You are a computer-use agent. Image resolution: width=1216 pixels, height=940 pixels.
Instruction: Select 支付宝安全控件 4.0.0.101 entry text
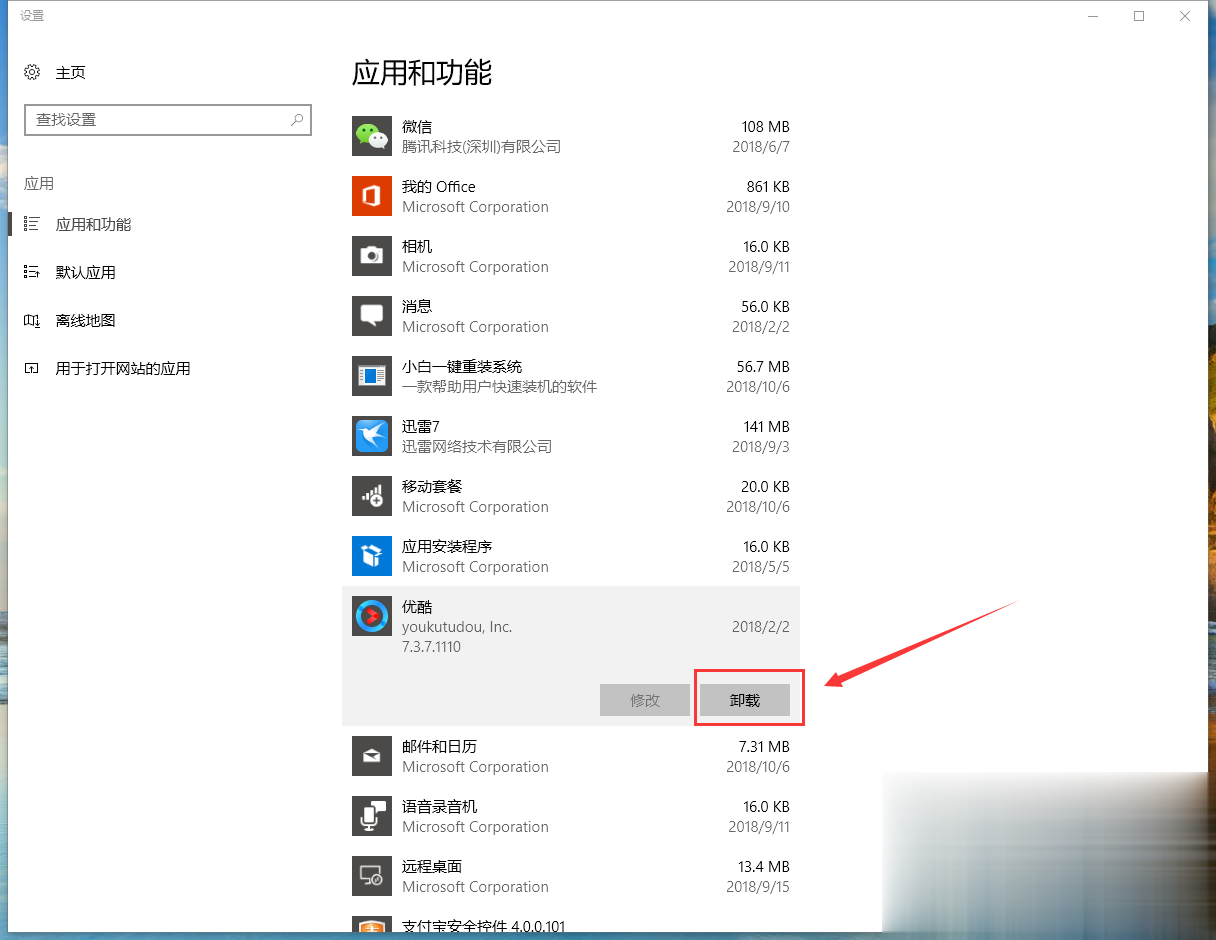(484, 926)
